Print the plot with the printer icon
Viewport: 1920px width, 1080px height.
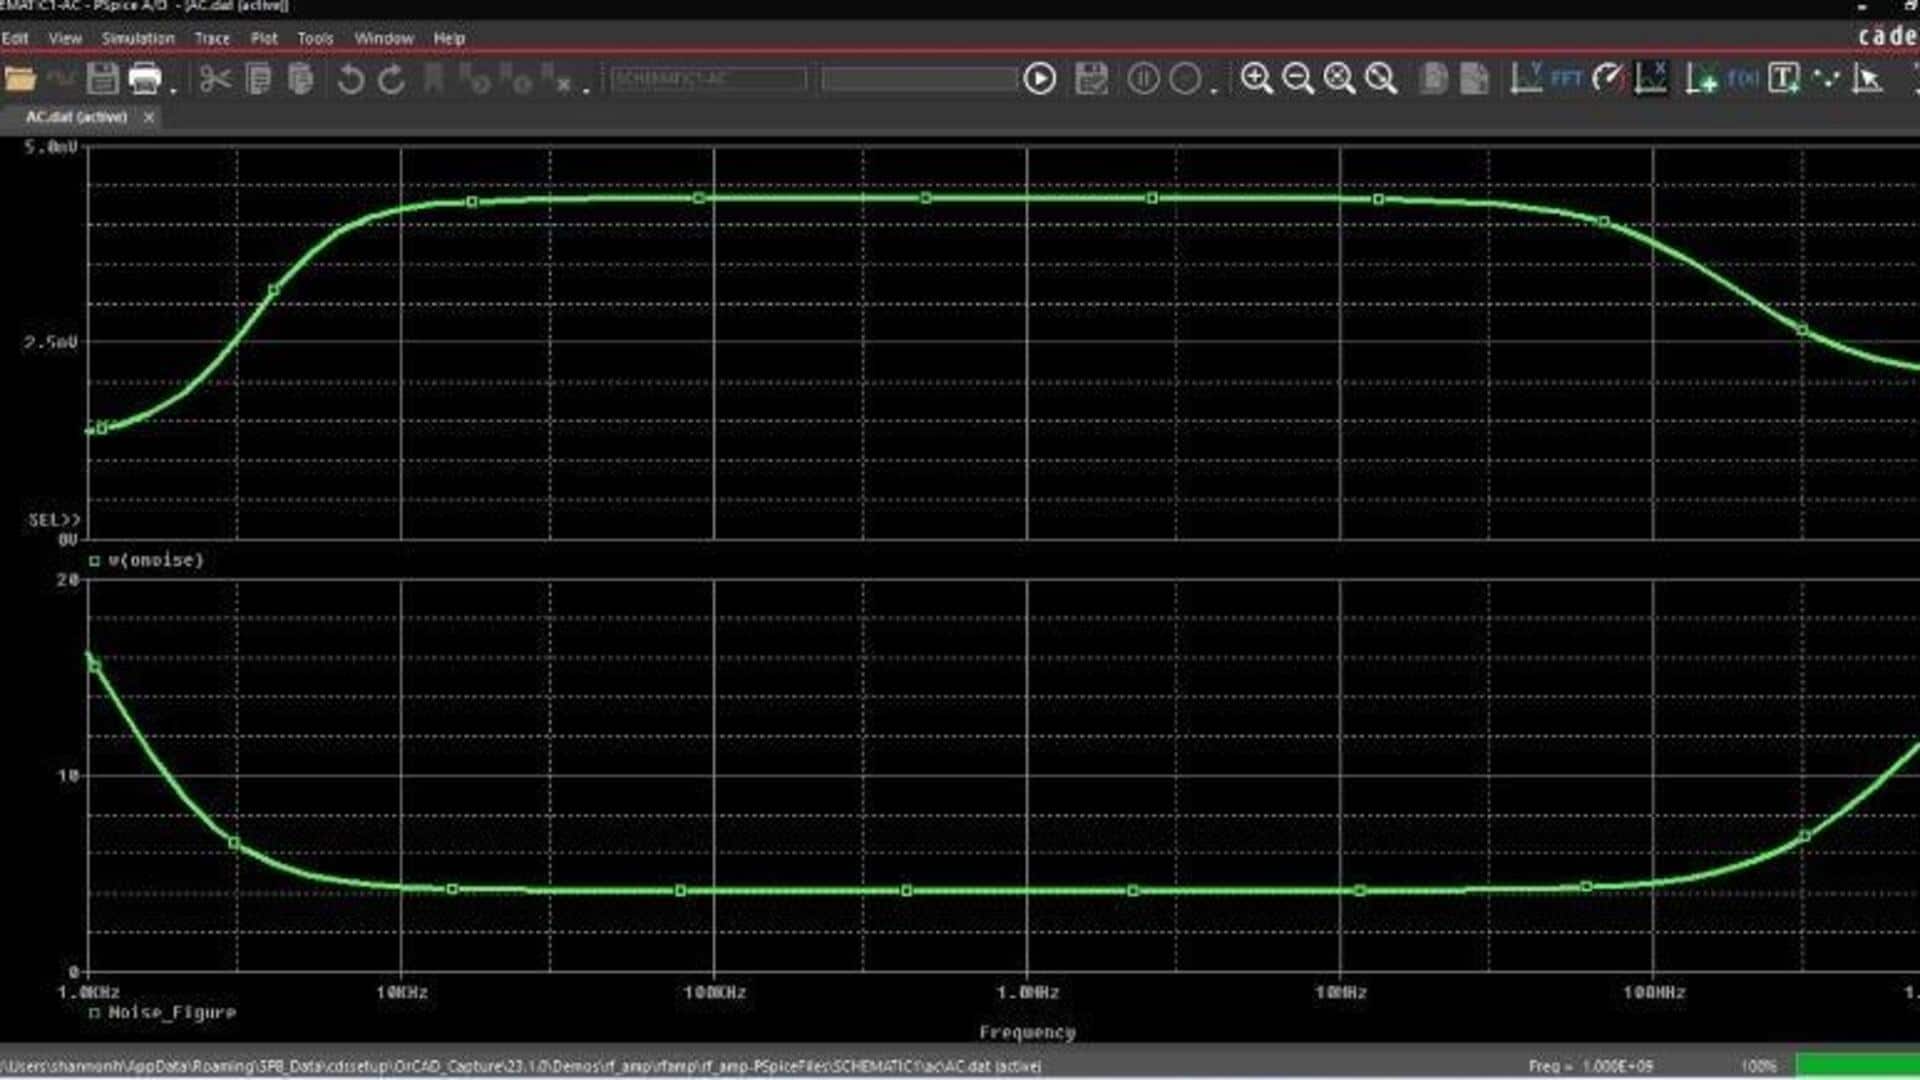click(x=145, y=78)
